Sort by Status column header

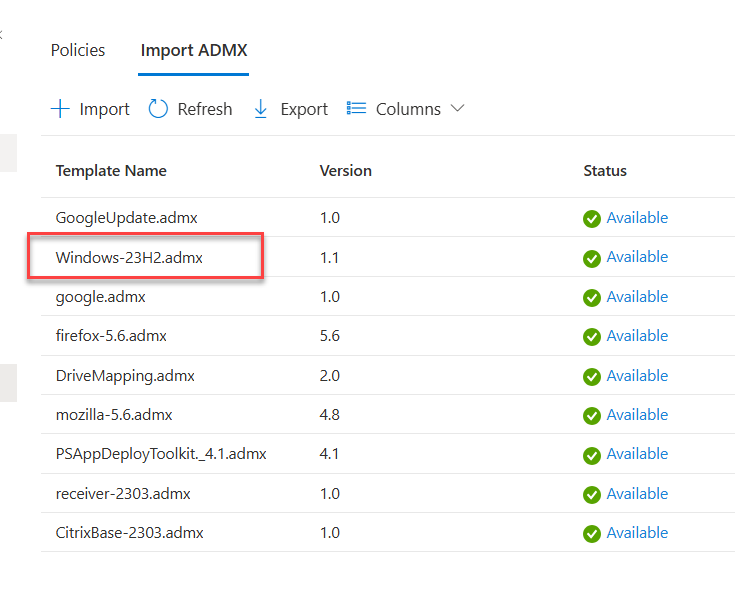pyautogui.click(x=605, y=171)
